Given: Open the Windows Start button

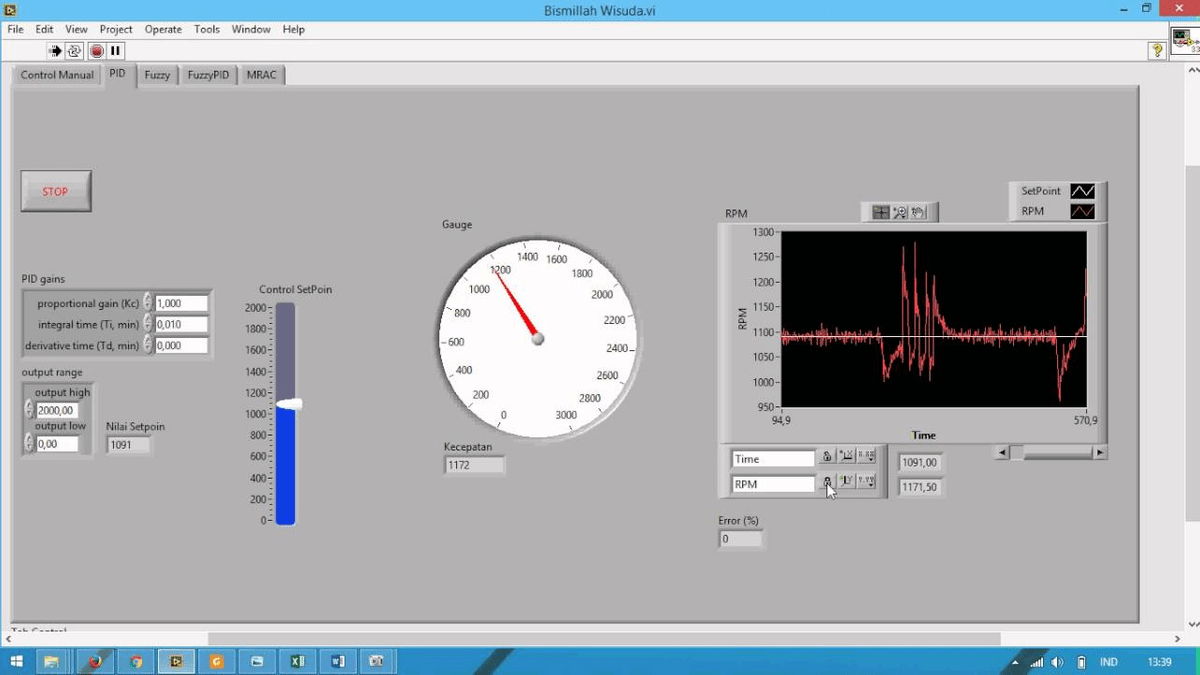Looking at the screenshot, I should 17,661.
